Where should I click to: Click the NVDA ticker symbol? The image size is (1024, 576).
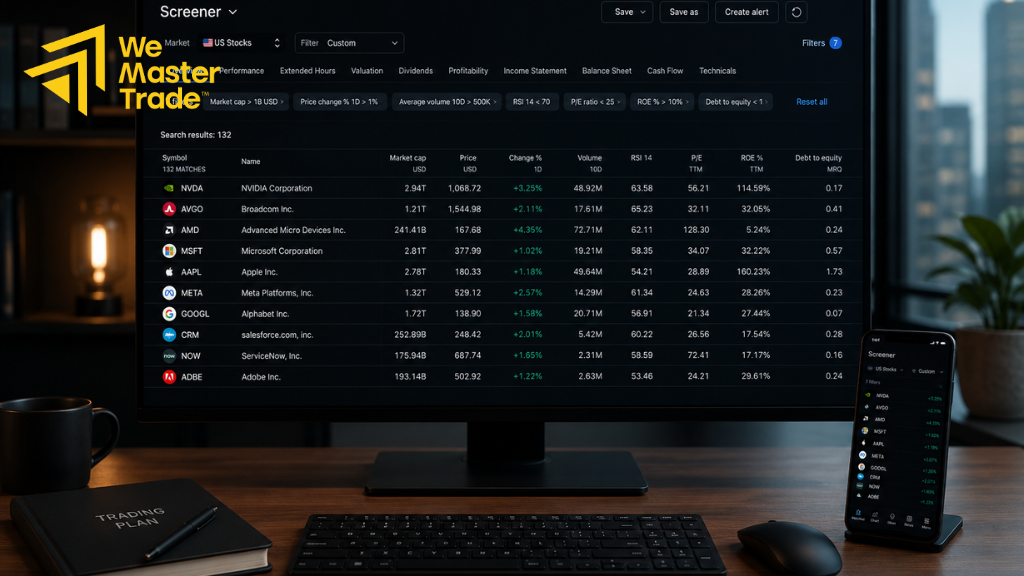tap(192, 188)
